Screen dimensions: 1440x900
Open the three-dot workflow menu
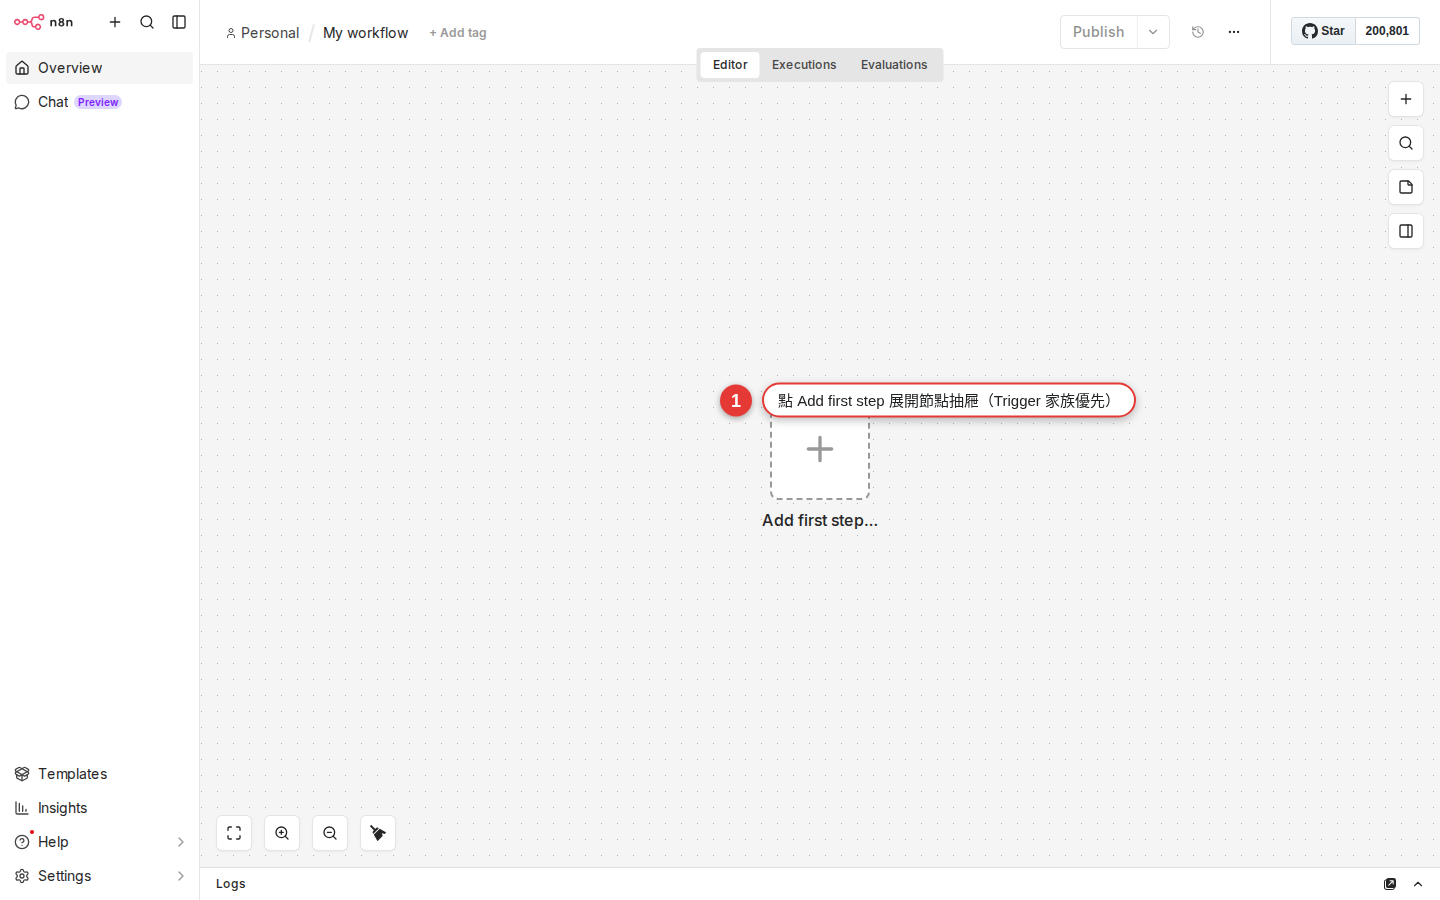click(x=1234, y=32)
